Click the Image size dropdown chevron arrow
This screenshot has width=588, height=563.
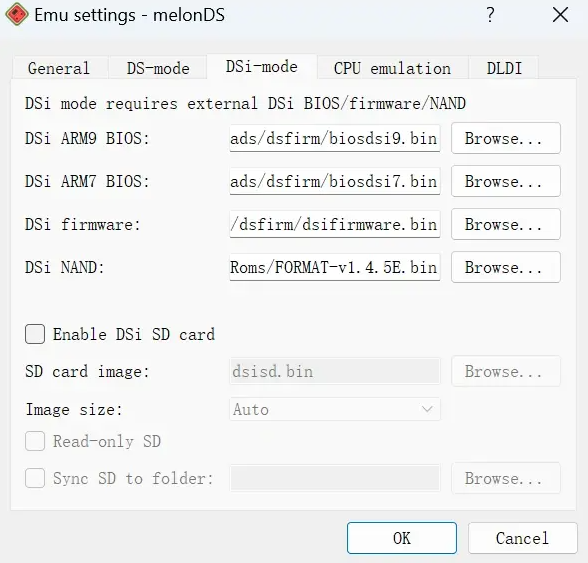tap(427, 409)
